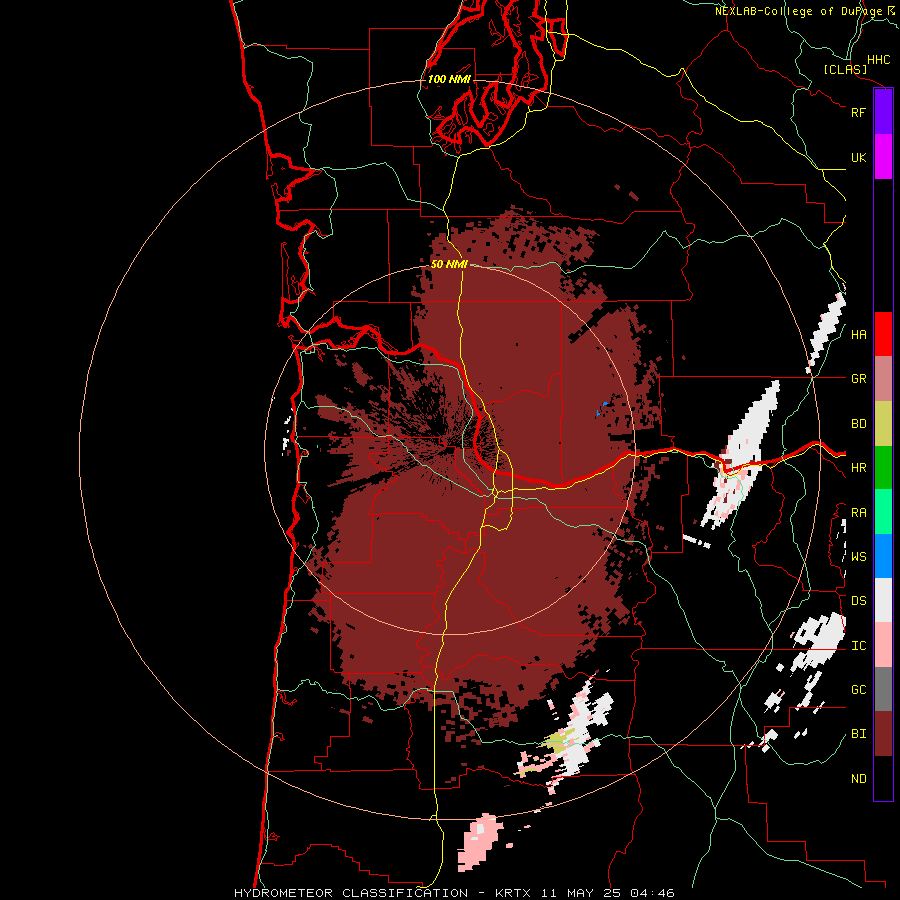This screenshot has width=900, height=900.
Task: Click the dusty pink GR legend swatch
Action: (883, 379)
